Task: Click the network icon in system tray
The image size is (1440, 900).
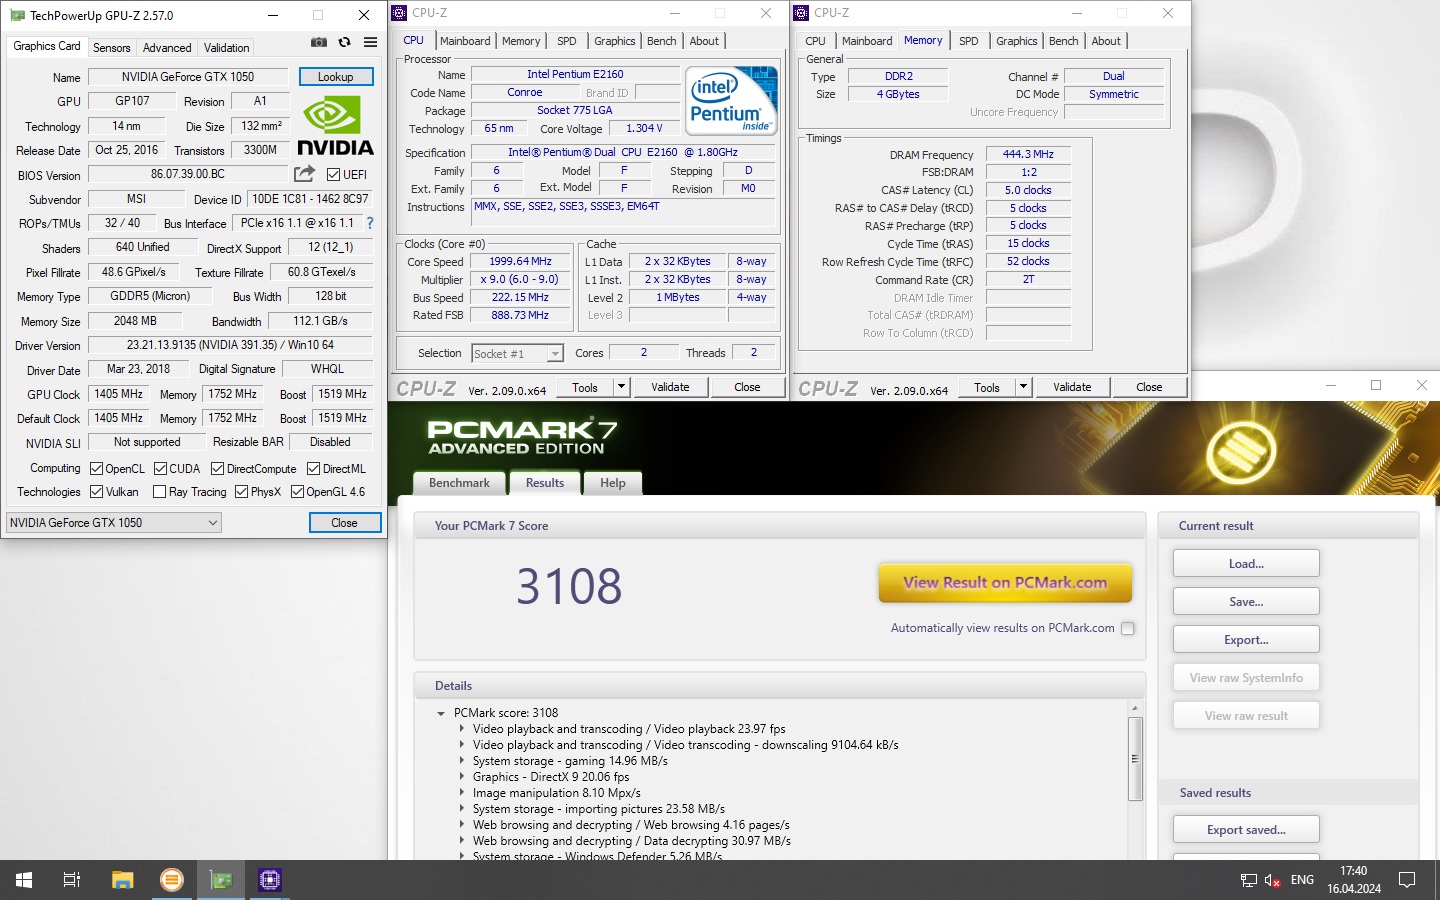Action: (x=1248, y=880)
